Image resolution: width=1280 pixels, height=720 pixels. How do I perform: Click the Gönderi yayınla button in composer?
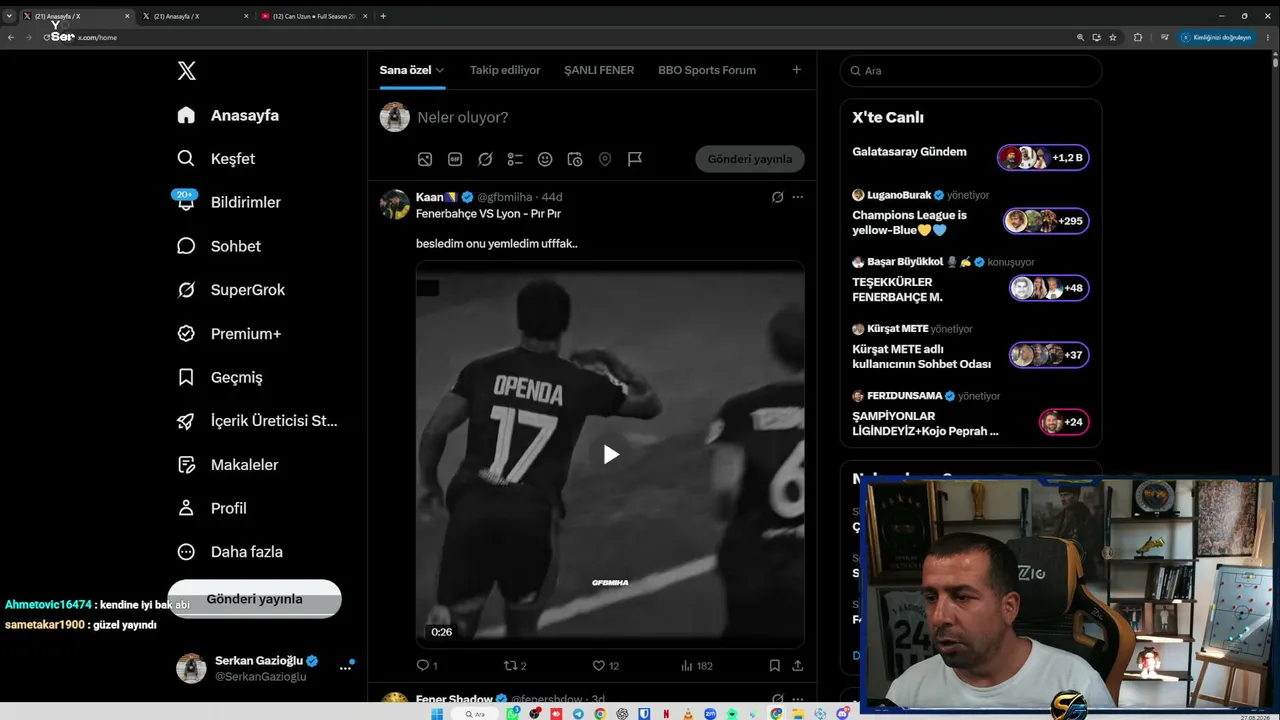pyautogui.click(x=750, y=159)
